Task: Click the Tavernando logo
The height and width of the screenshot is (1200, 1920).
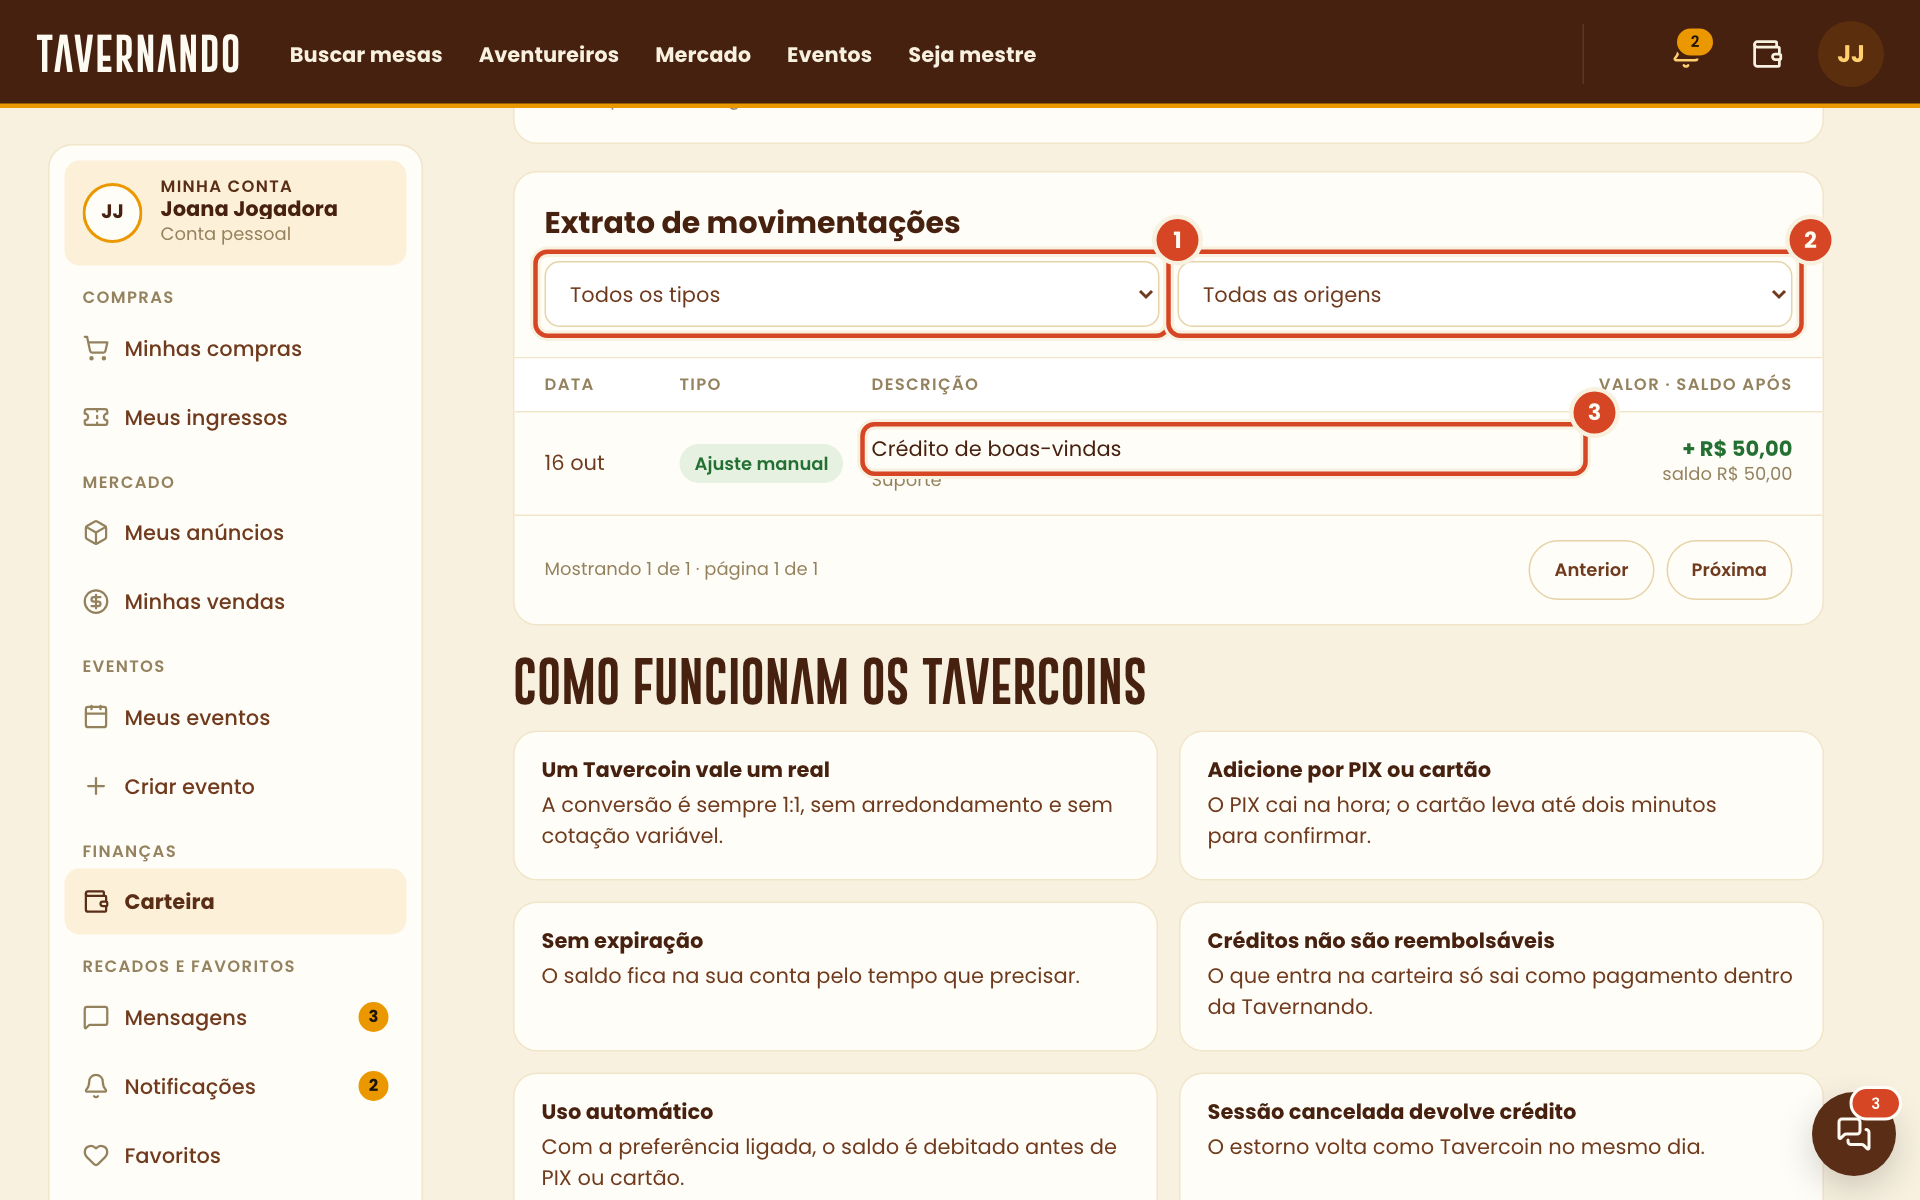Action: click(x=138, y=54)
